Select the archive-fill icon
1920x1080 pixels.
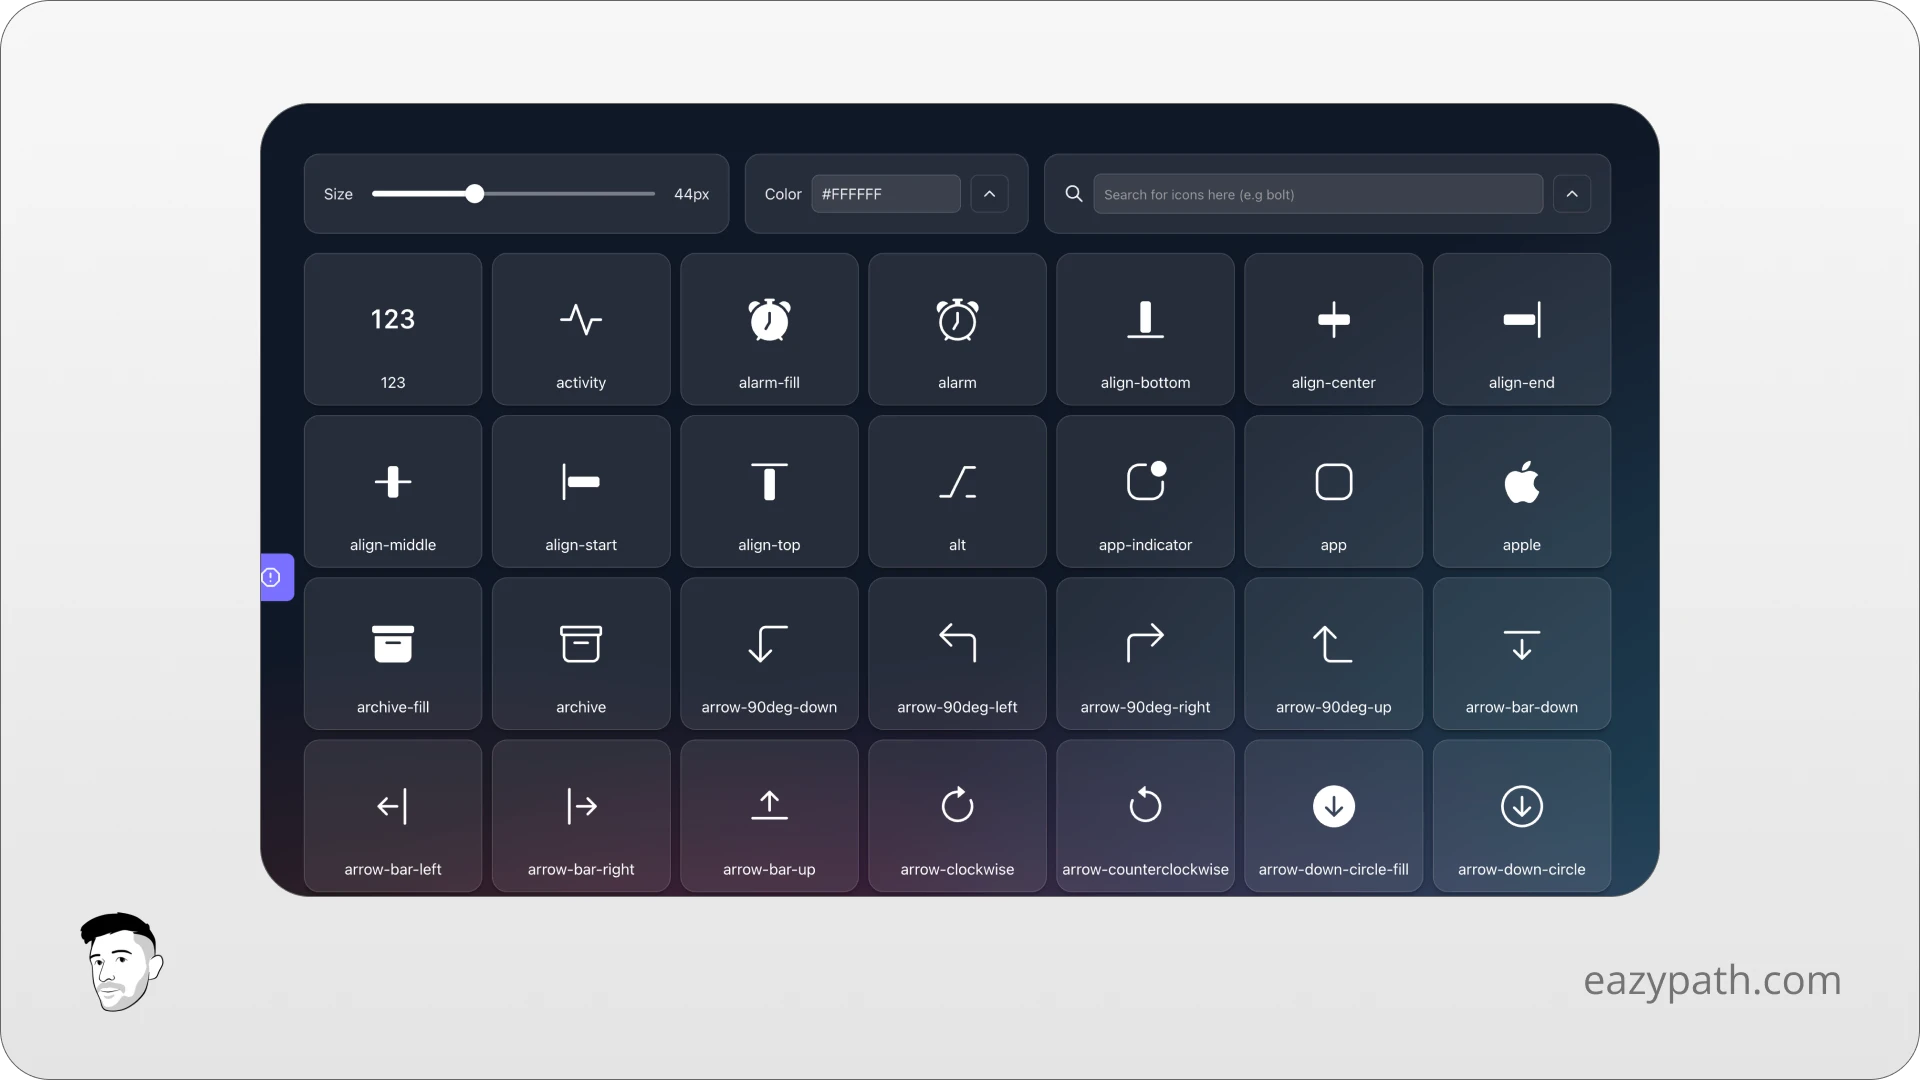pos(393,644)
